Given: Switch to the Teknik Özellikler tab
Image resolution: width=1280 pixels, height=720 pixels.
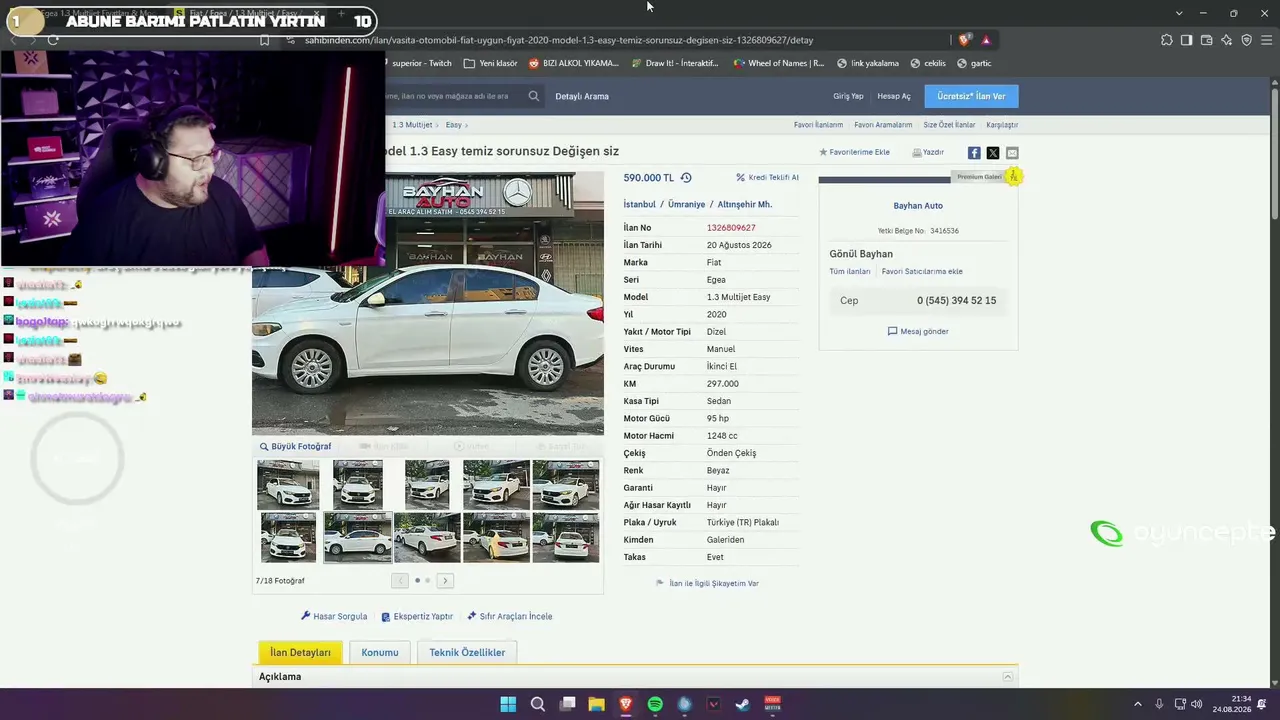Looking at the screenshot, I should point(467,652).
